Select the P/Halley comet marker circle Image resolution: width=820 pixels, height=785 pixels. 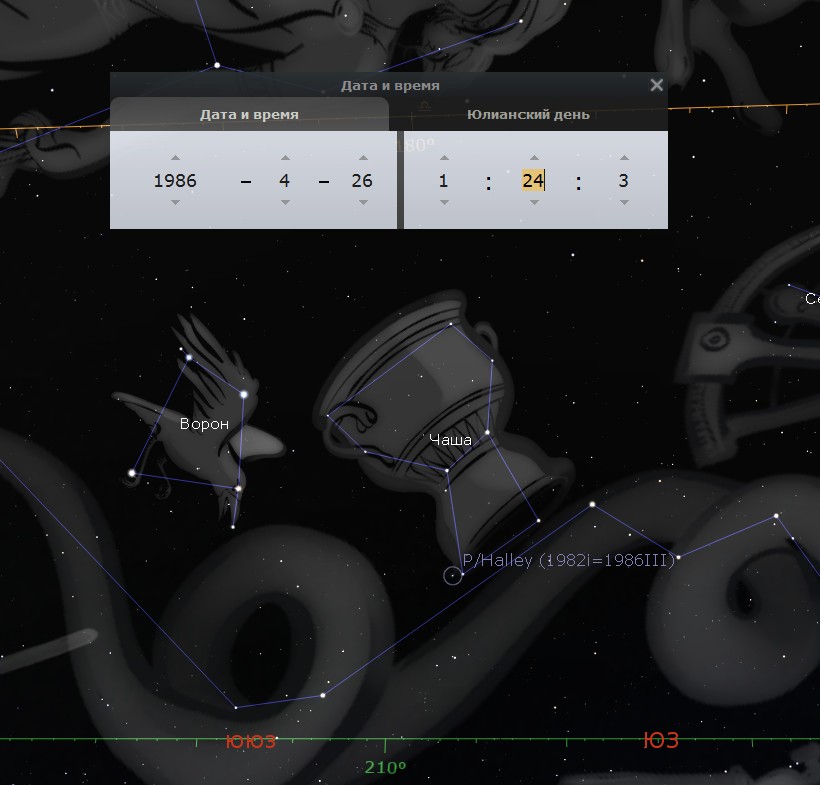pos(453,576)
